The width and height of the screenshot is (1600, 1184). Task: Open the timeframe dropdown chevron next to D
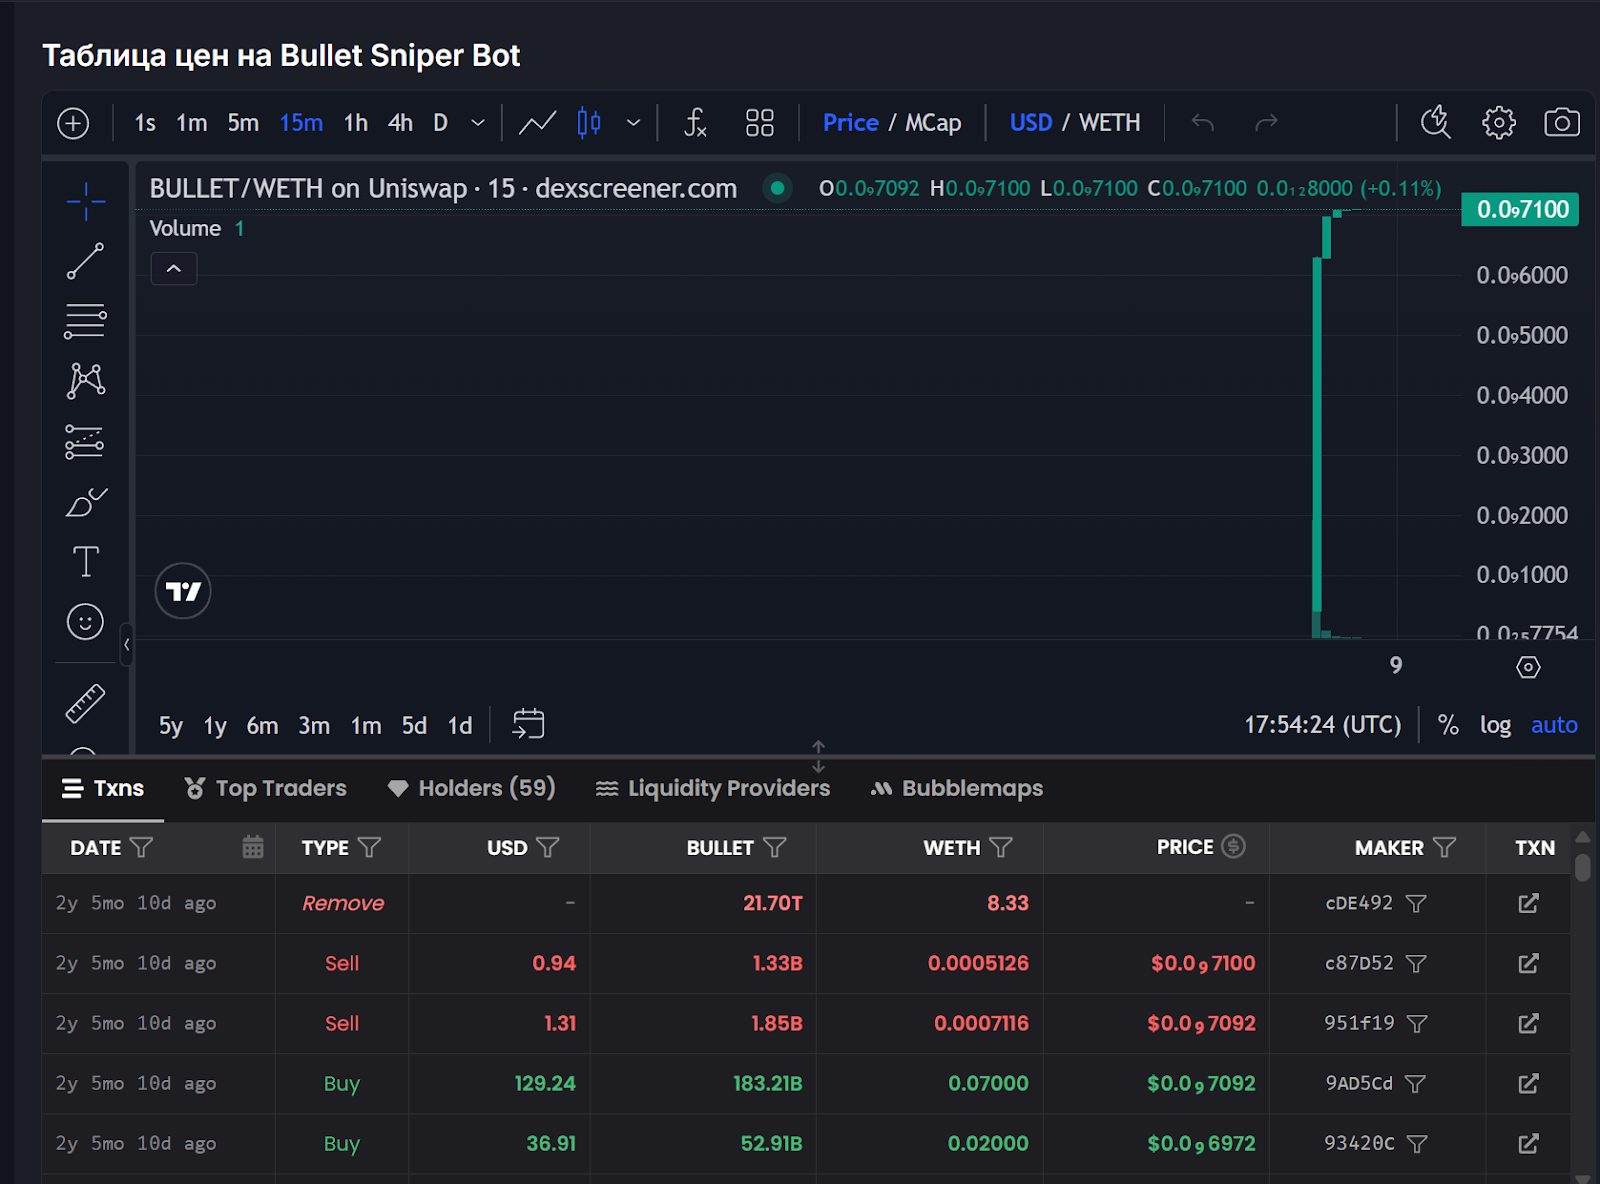tap(477, 123)
